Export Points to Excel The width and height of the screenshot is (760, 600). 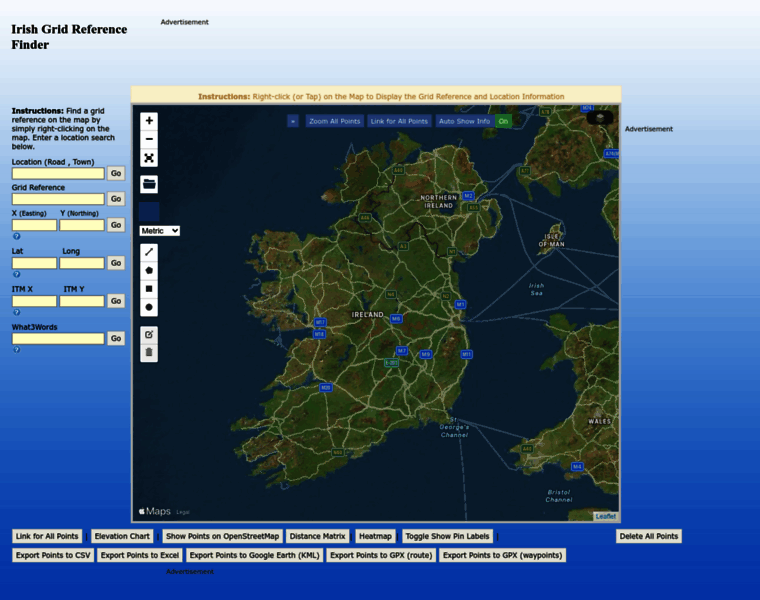click(x=140, y=555)
